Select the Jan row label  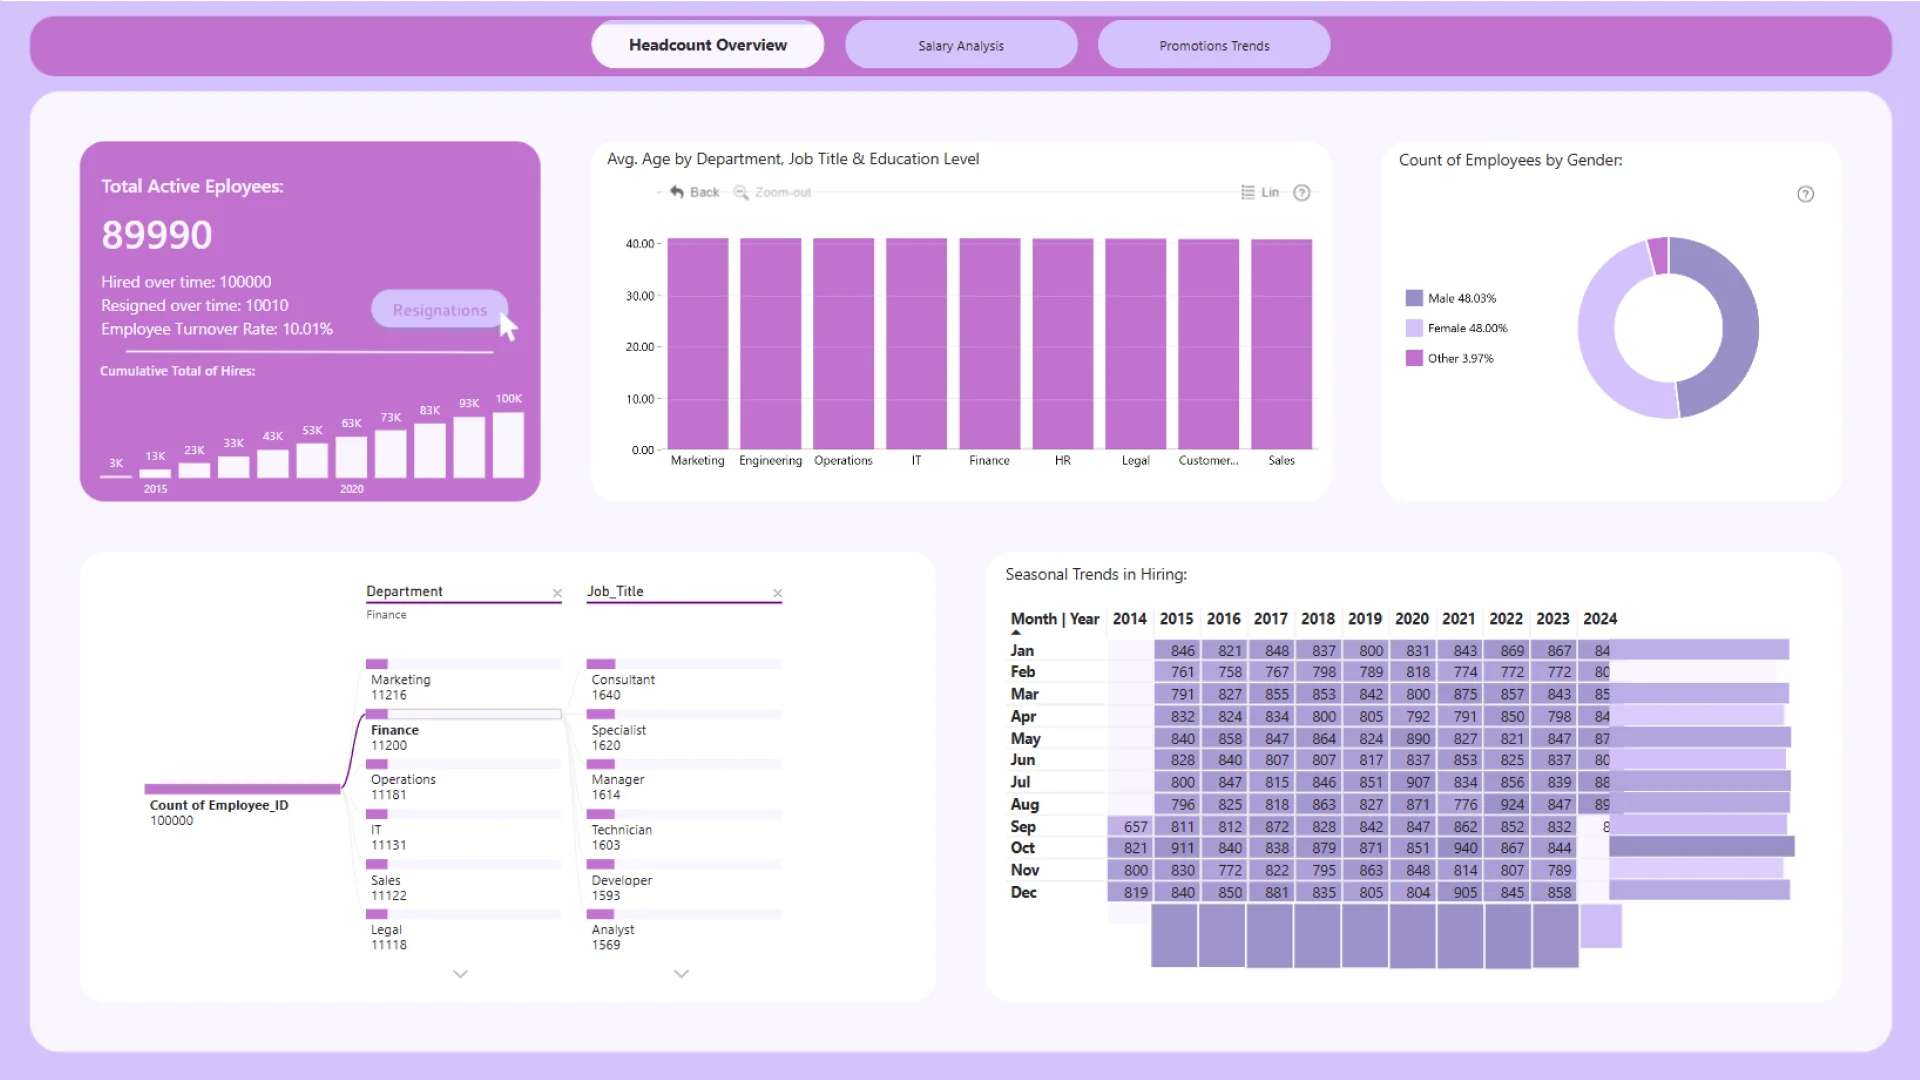coord(1022,650)
